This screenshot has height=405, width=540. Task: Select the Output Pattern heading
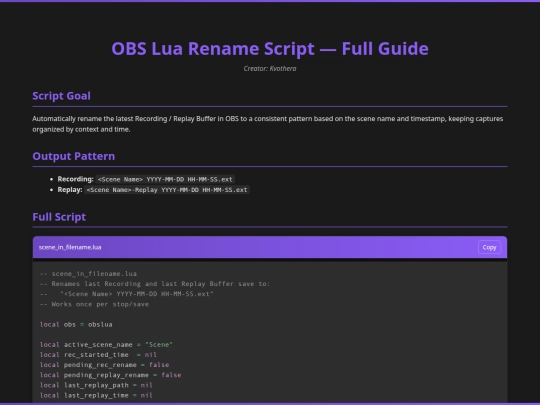point(74,156)
